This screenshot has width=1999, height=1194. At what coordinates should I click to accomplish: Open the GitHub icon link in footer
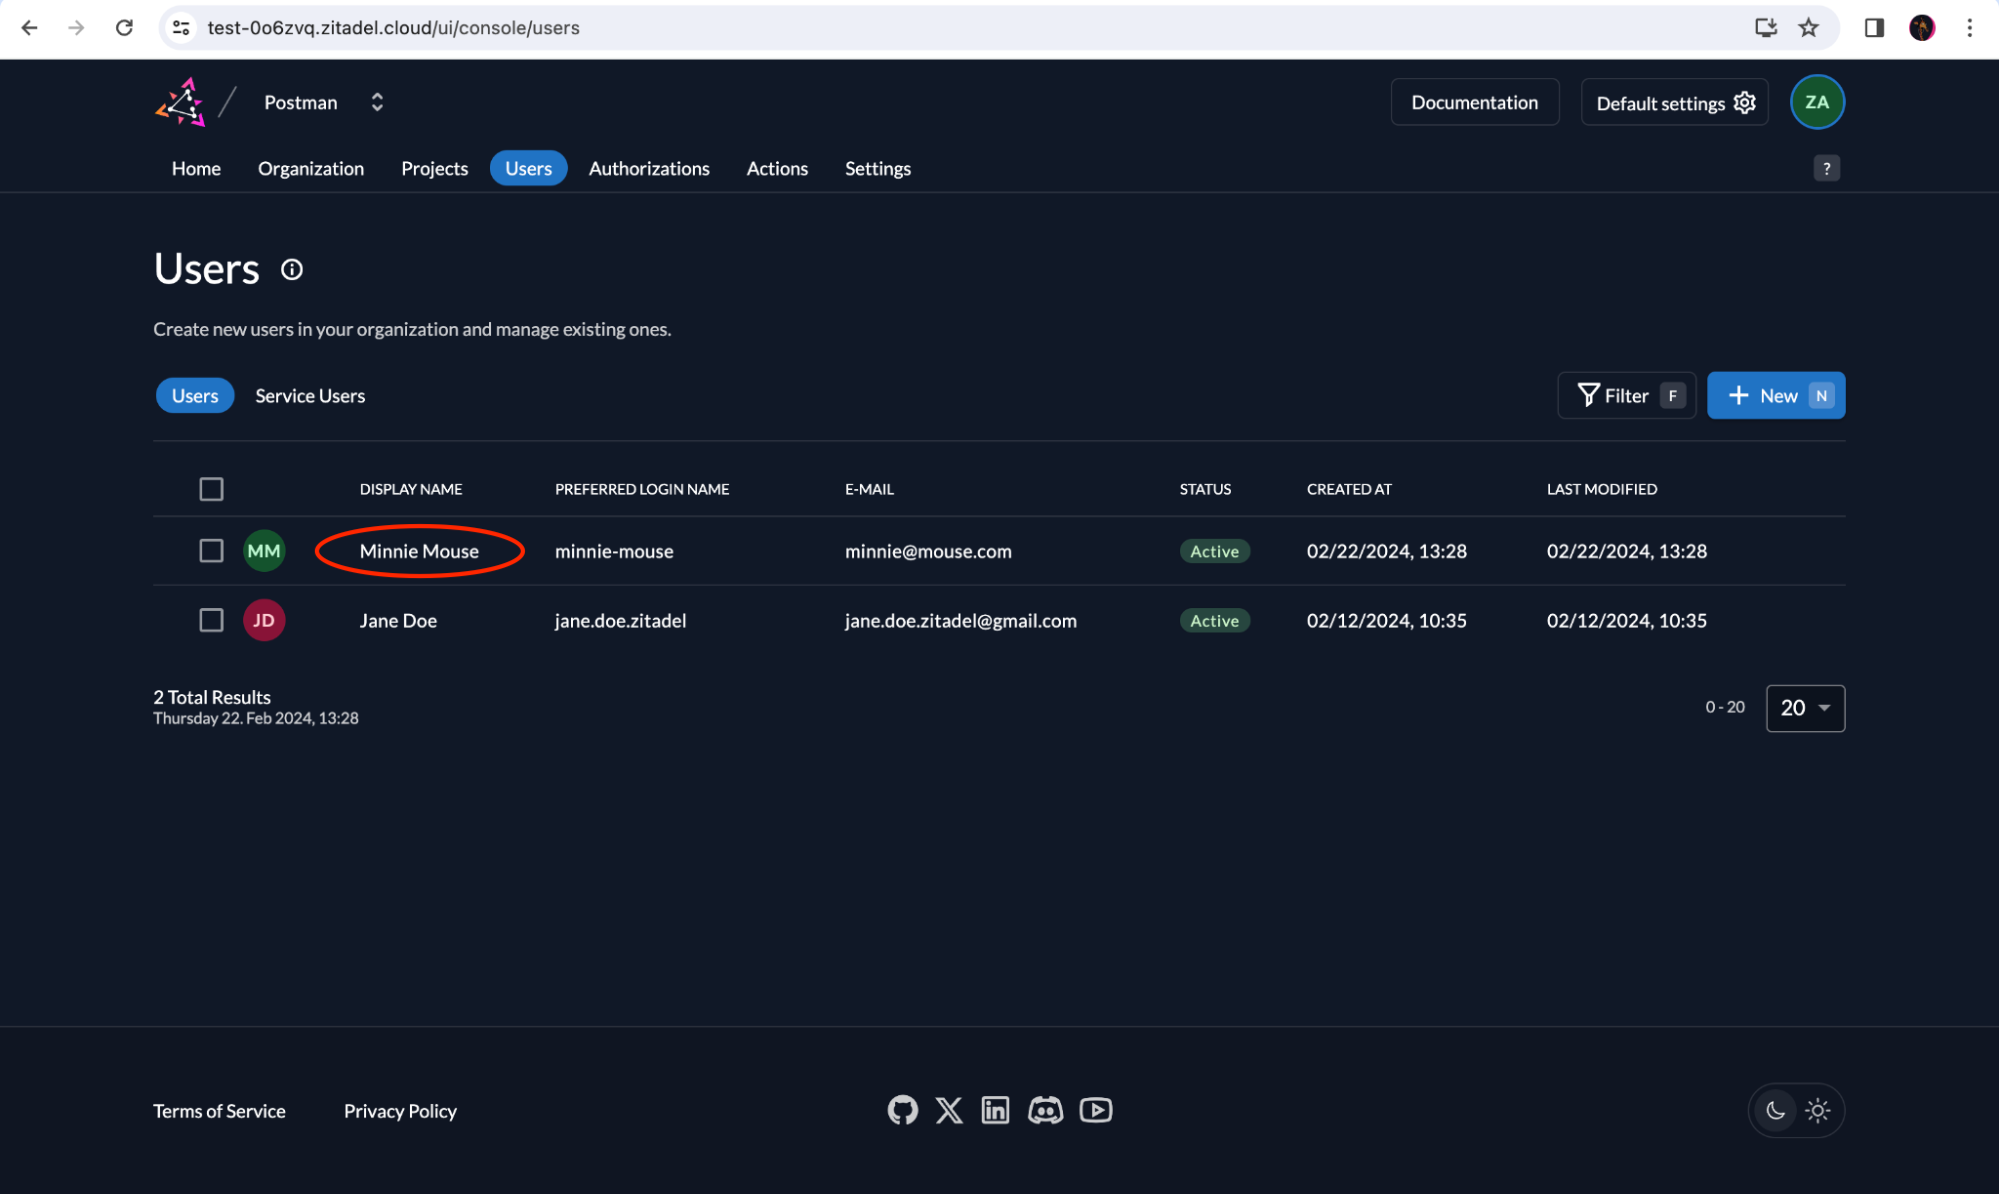(x=902, y=1110)
